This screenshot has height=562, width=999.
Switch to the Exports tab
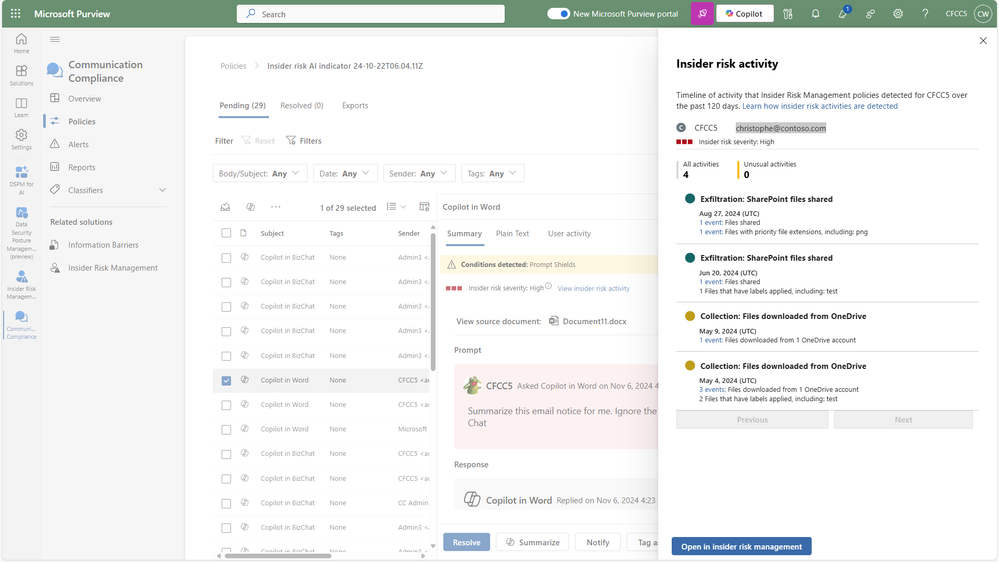click(355, 105)
